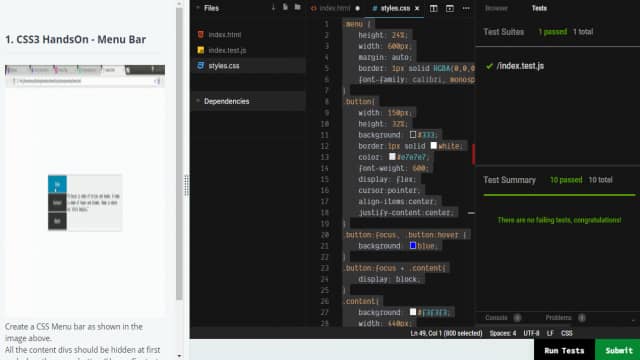Switch to the index.html editor tab
Screen dimensions: 640x360
pyautogui.click(x=335, y=8)
